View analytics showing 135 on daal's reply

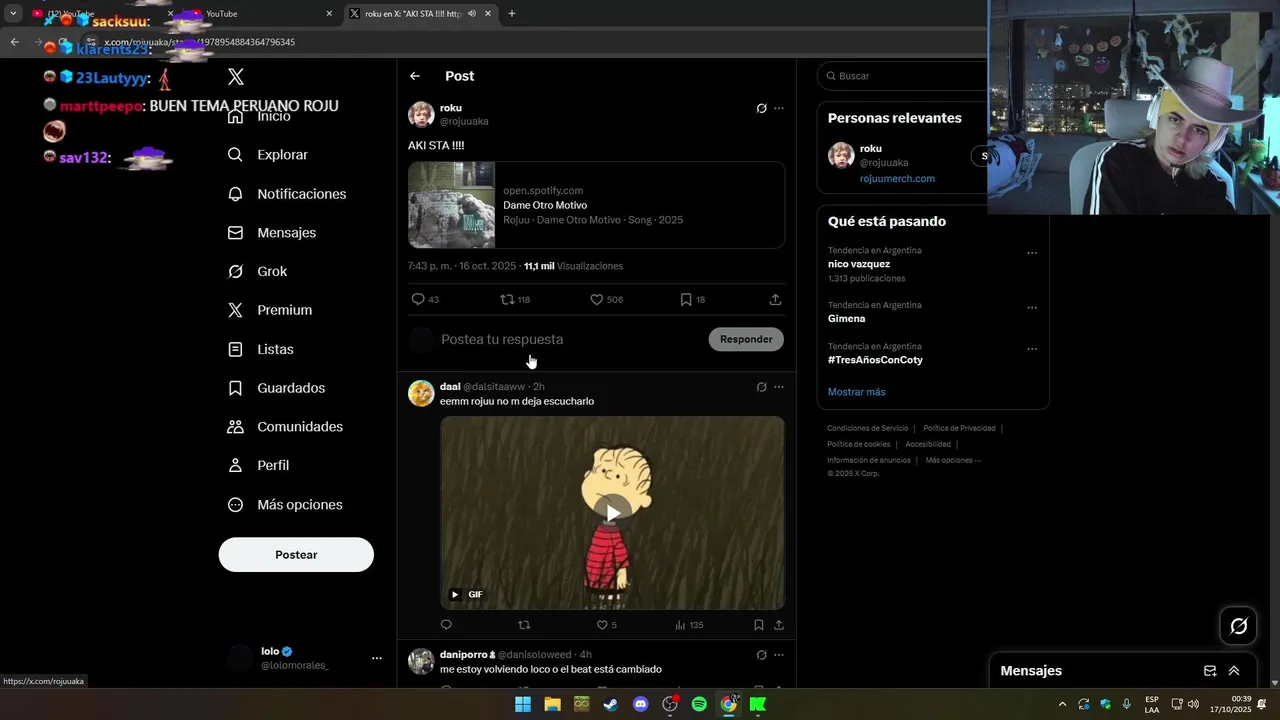pos(689,625)
